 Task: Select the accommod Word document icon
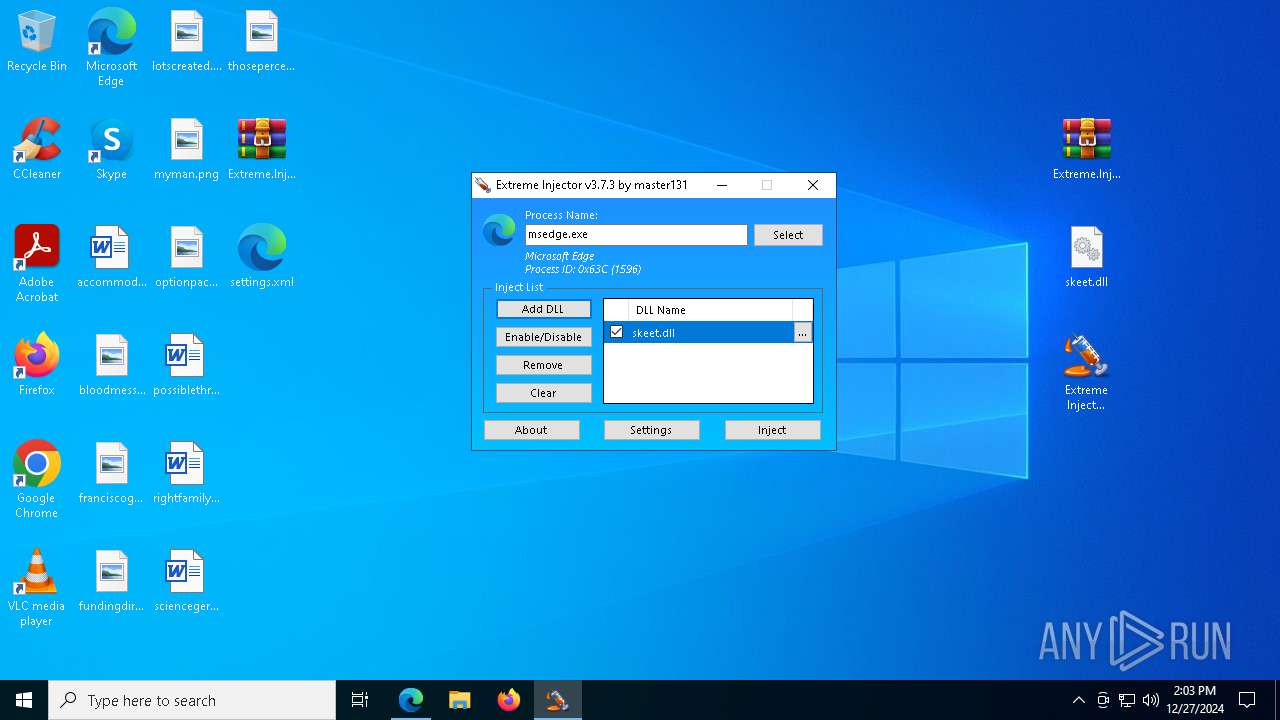coord(111,258)
